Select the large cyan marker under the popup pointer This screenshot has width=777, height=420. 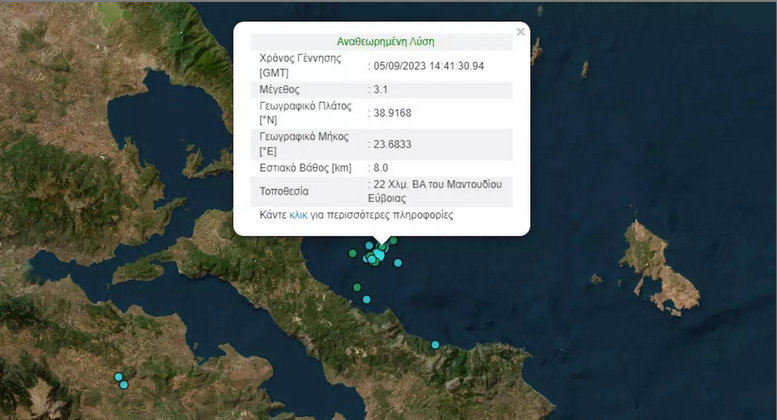click(x=378, y=256)
